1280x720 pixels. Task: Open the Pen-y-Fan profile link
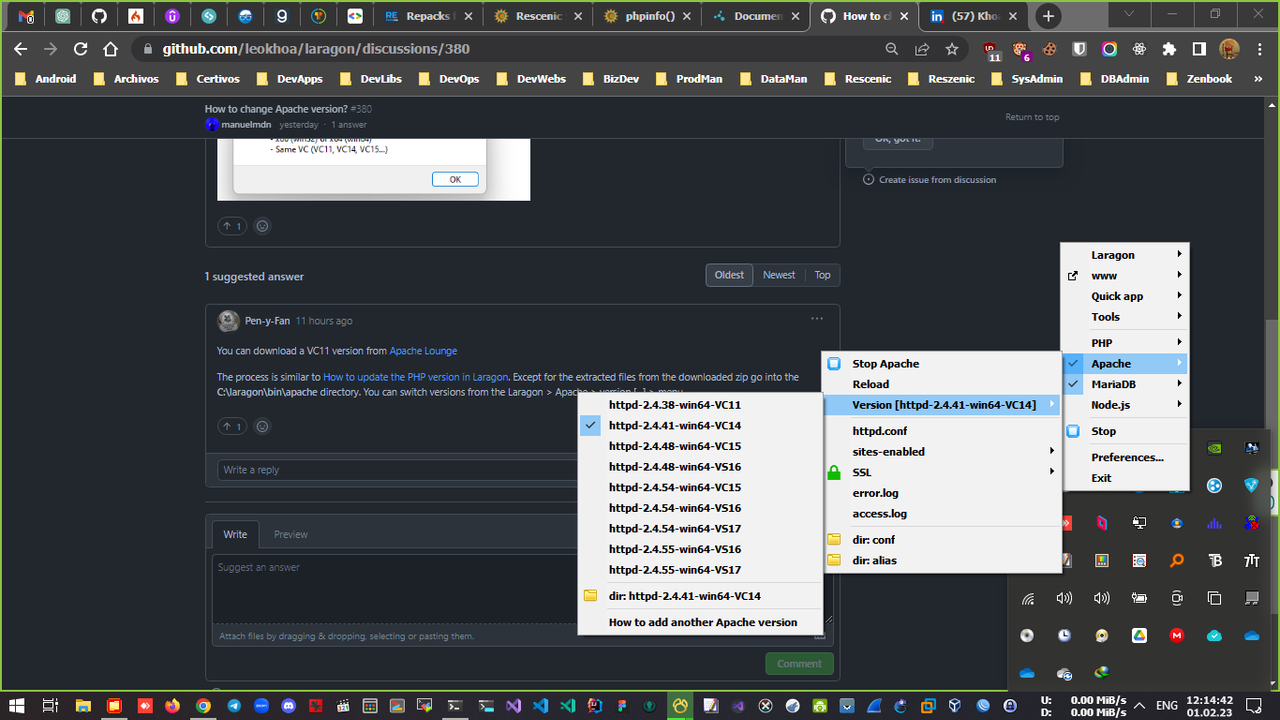click(x=267, y=321)
